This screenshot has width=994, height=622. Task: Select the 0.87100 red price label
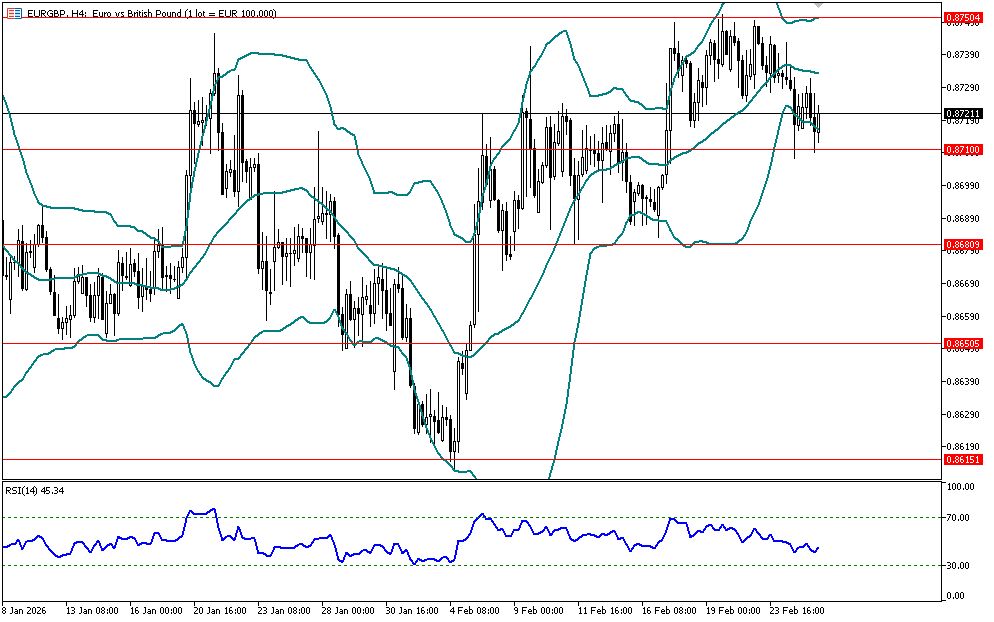pyautogui.click(x=961, y=149)
